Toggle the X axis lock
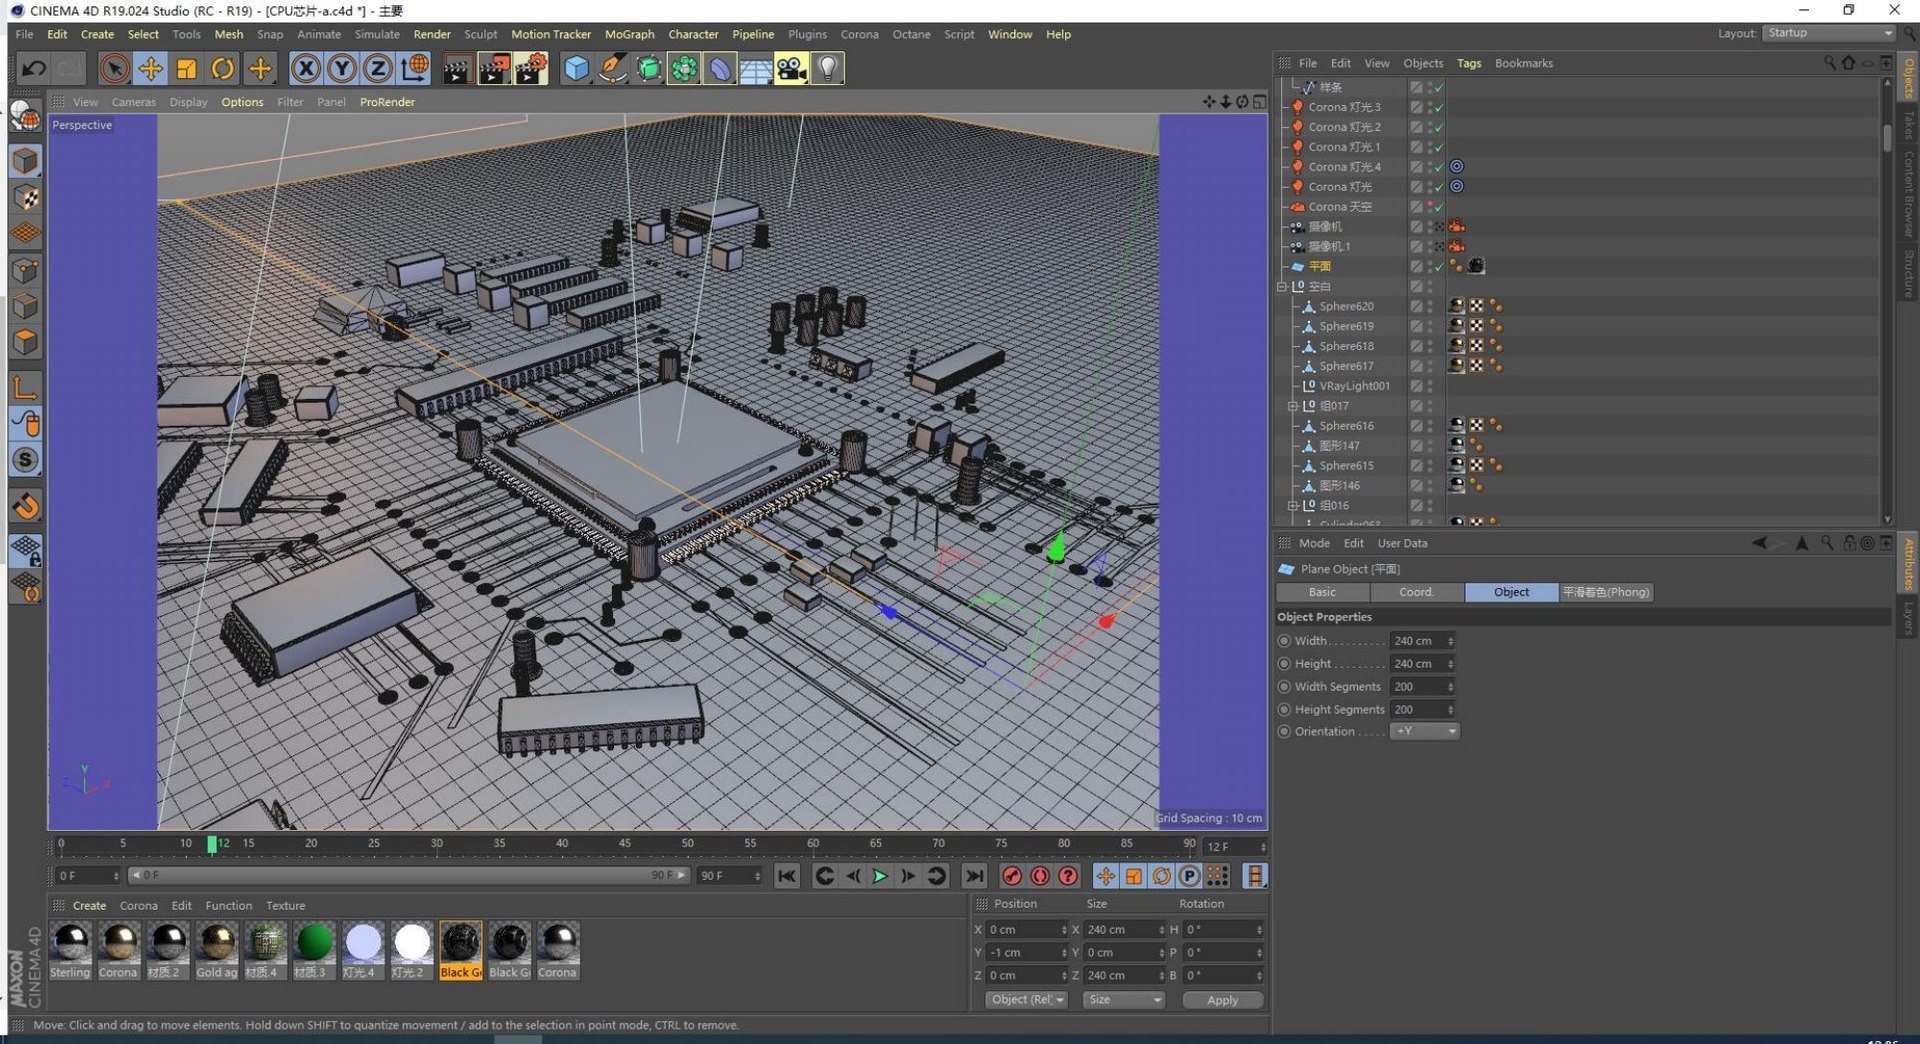 click(306, 68)
